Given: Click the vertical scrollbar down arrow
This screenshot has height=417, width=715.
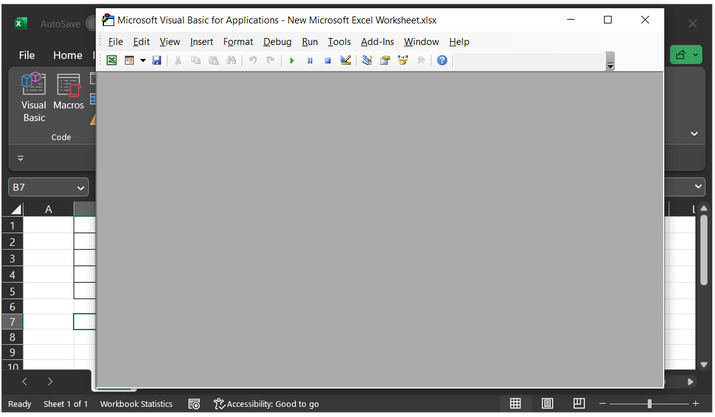Looking at the screenshot, I should (704, 365).
